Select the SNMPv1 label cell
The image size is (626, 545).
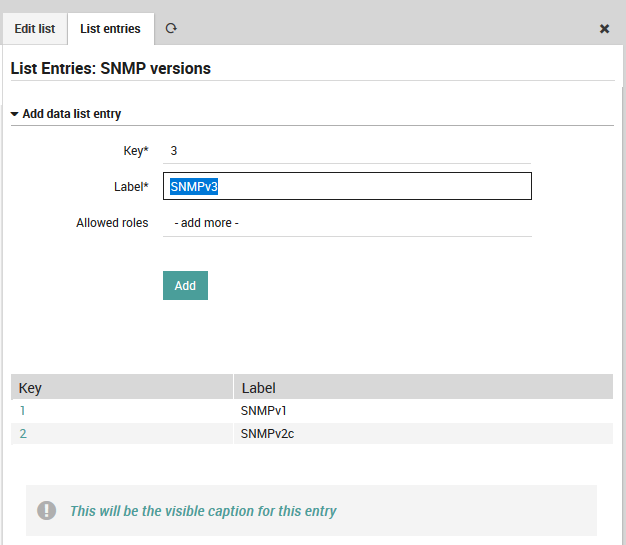[x=263, y=410]
